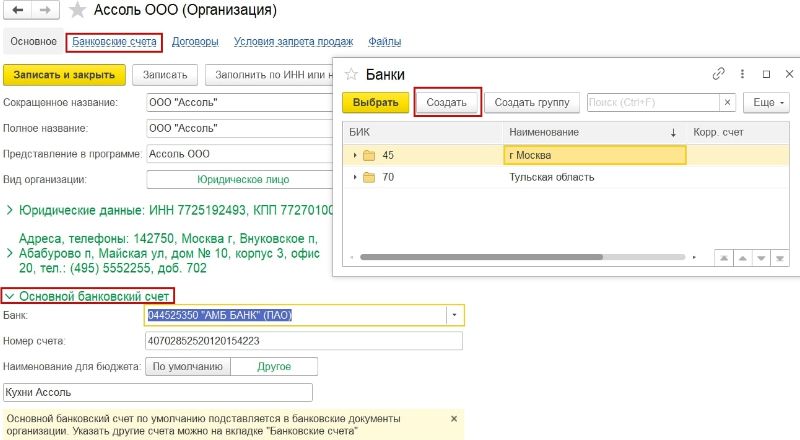Viewport: 800px width, 440px height.
Task: Click the Сокращенное название field
Action: [240, 103]
